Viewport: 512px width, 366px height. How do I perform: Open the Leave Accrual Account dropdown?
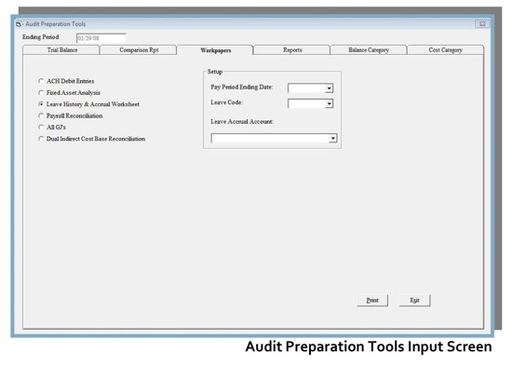333,138
